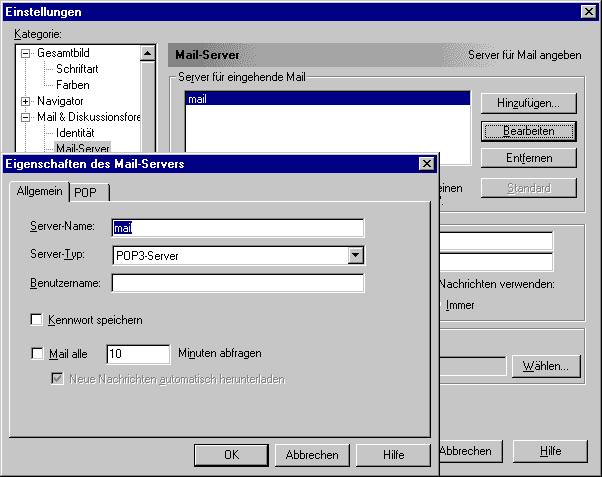Switch to the POP tab

[89, 192]
